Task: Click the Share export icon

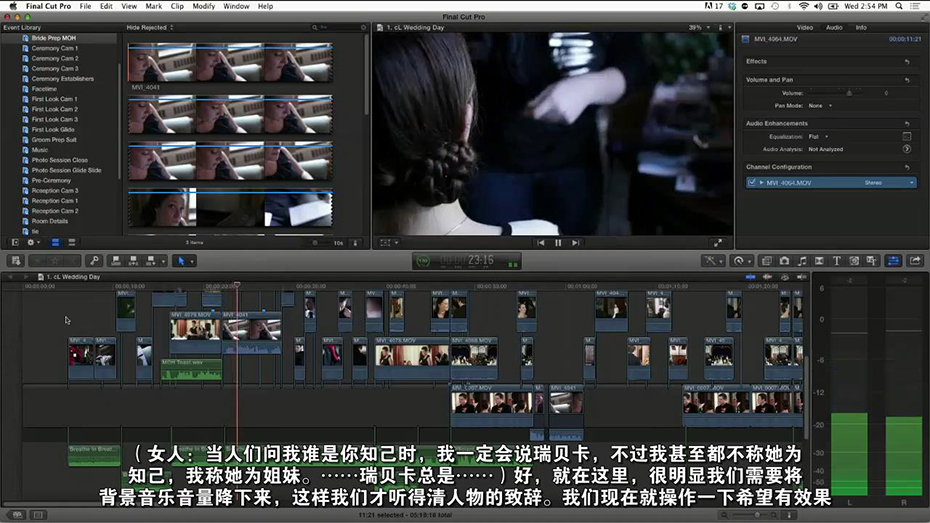Action: (x=915, y=261)
